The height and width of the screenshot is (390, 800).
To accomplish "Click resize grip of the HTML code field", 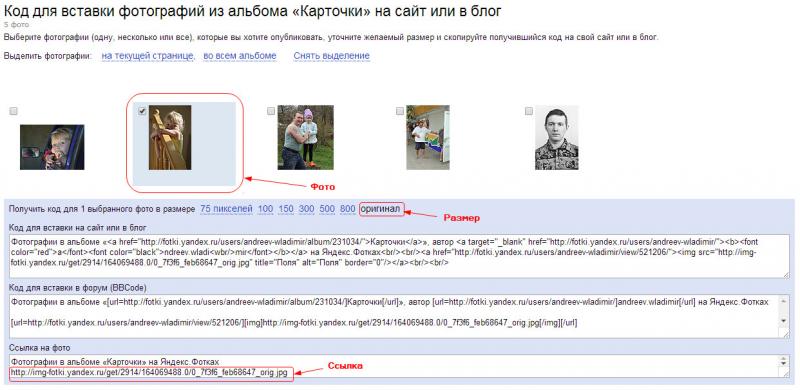I will [x=786, y=275].
